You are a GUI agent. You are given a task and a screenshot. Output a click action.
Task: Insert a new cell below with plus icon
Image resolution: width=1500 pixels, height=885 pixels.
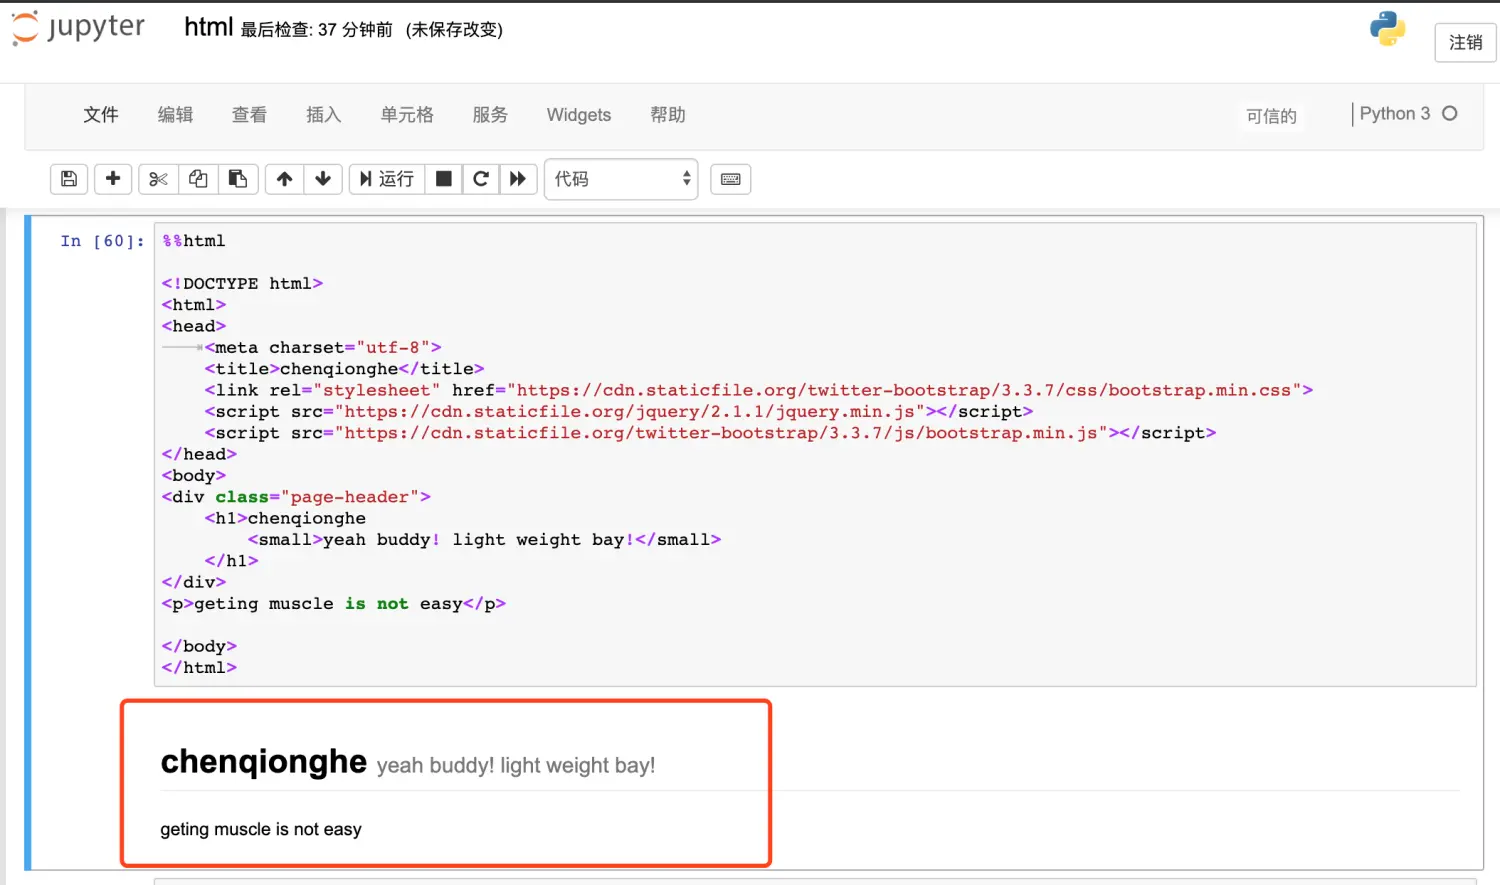tap(112, 178)
